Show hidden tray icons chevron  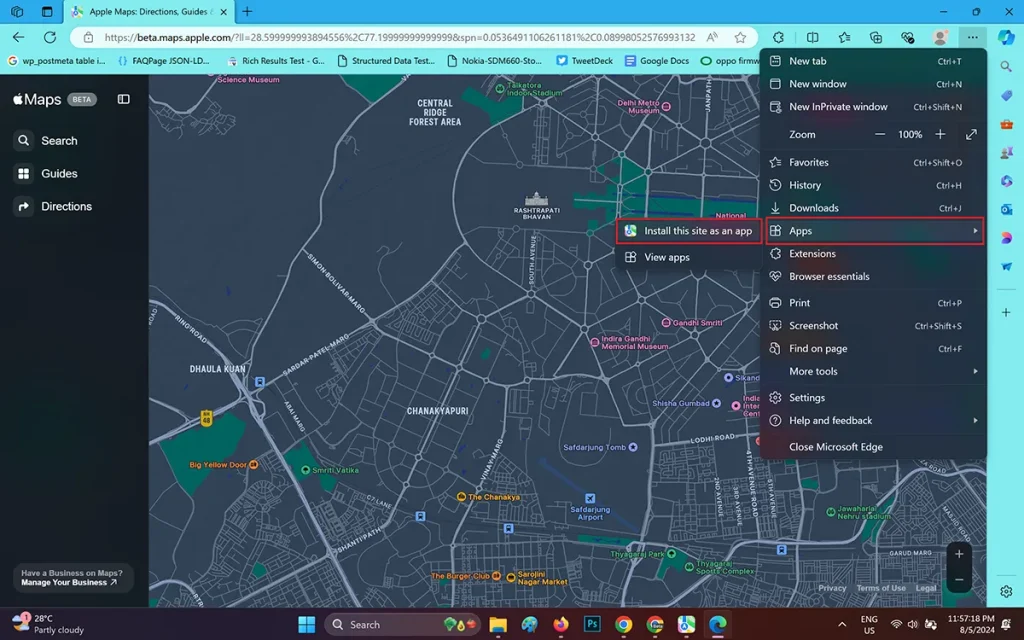842,624
